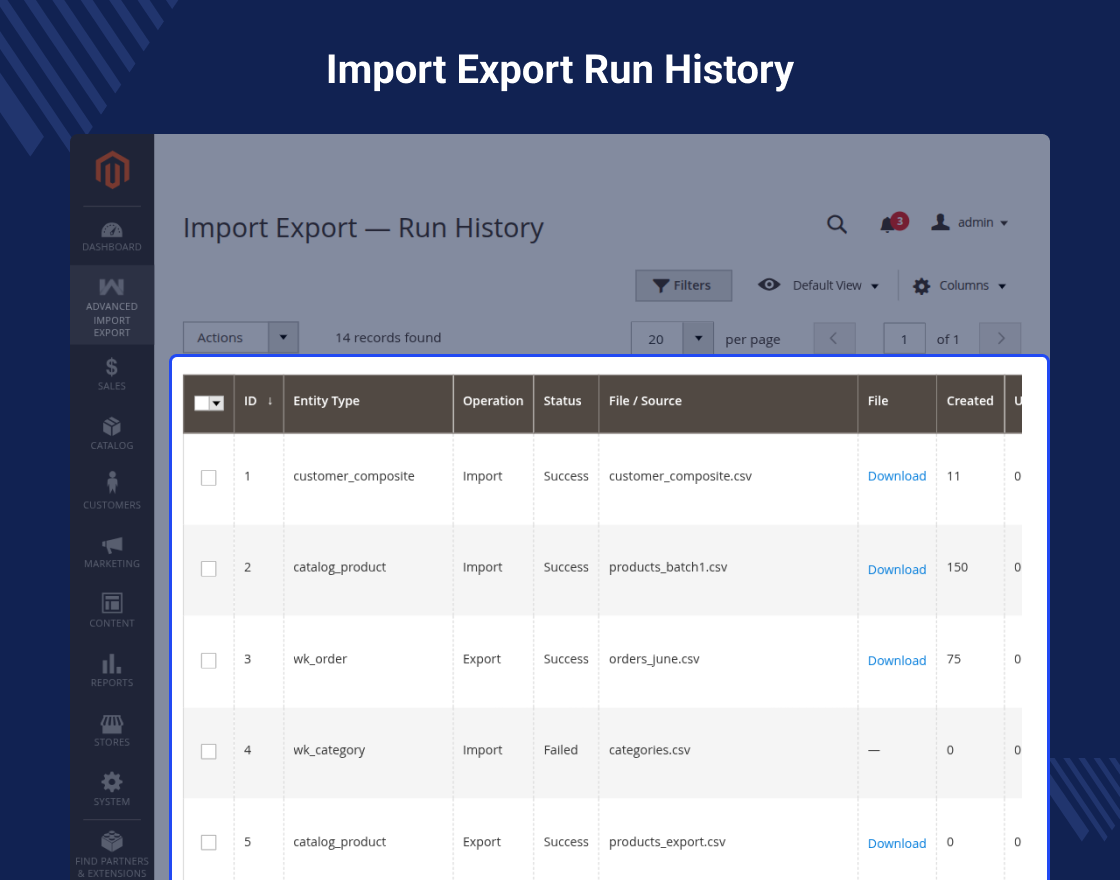
Task: Download the products_batch1.csv file
Action: pos(896,569)
